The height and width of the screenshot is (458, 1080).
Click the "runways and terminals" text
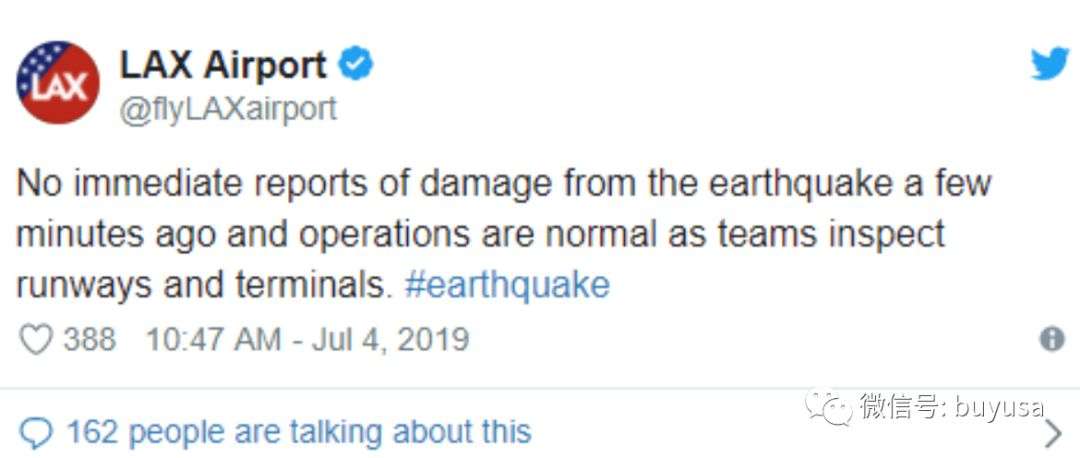tap(200, 285)
